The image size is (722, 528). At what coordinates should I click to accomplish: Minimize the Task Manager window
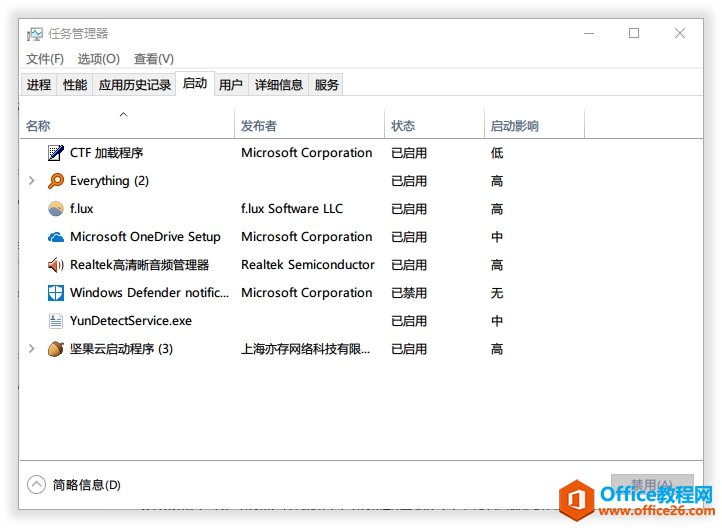click(589, 33)
